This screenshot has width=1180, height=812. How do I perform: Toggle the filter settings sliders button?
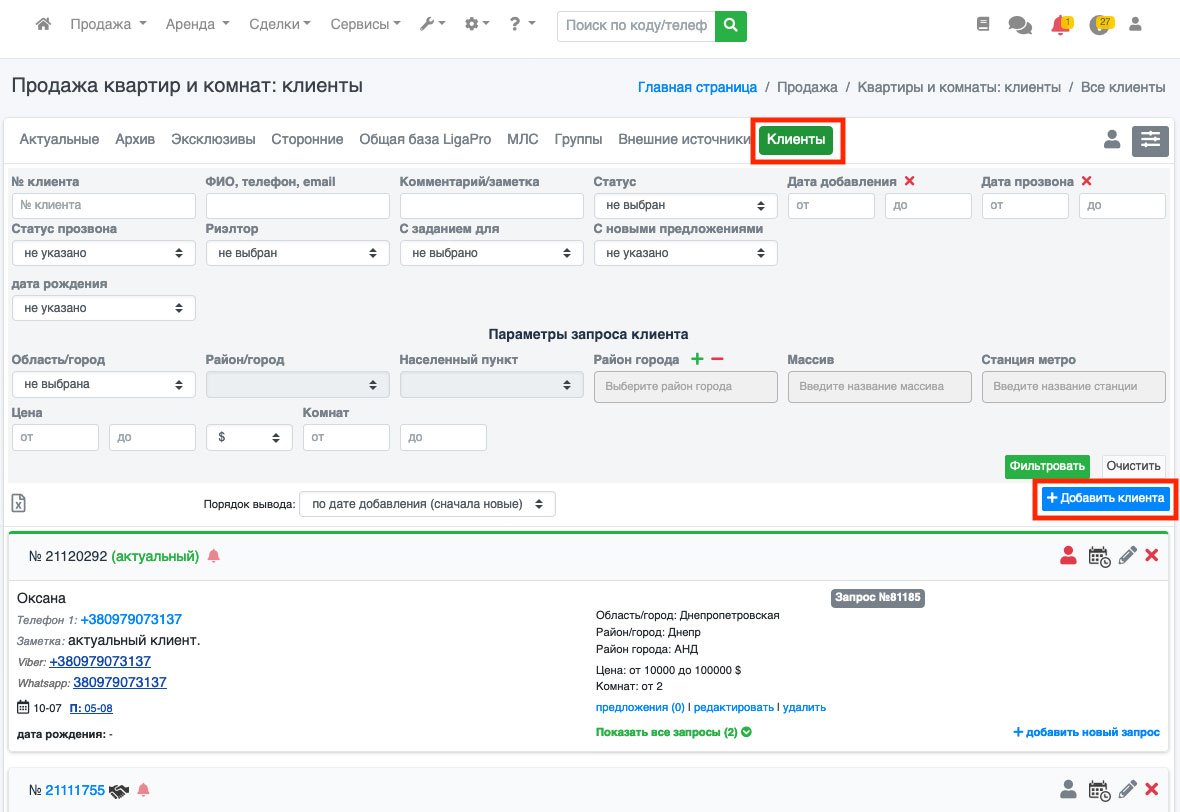(1150, 141)
